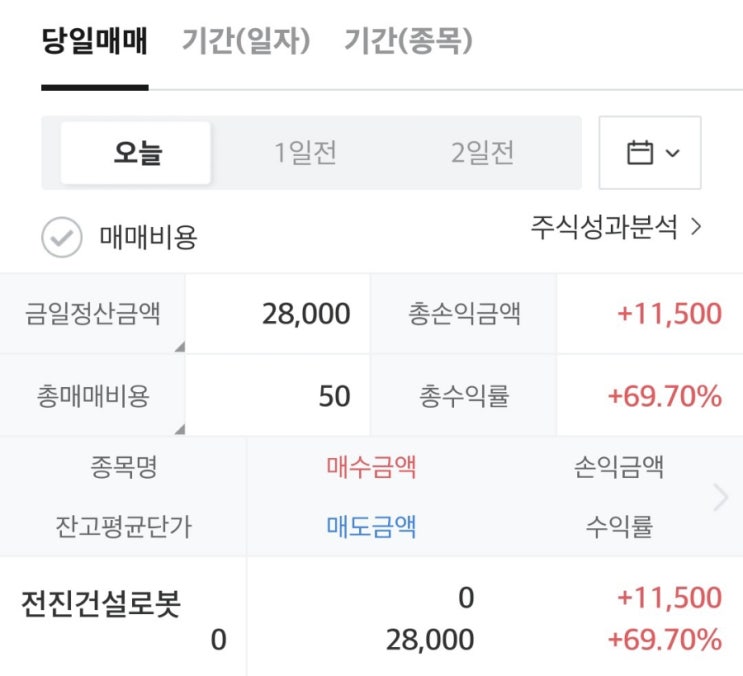This screenshot has height=676, width=743.
Task: Switch to 당일매매 tab
Action: coord(94,42)
